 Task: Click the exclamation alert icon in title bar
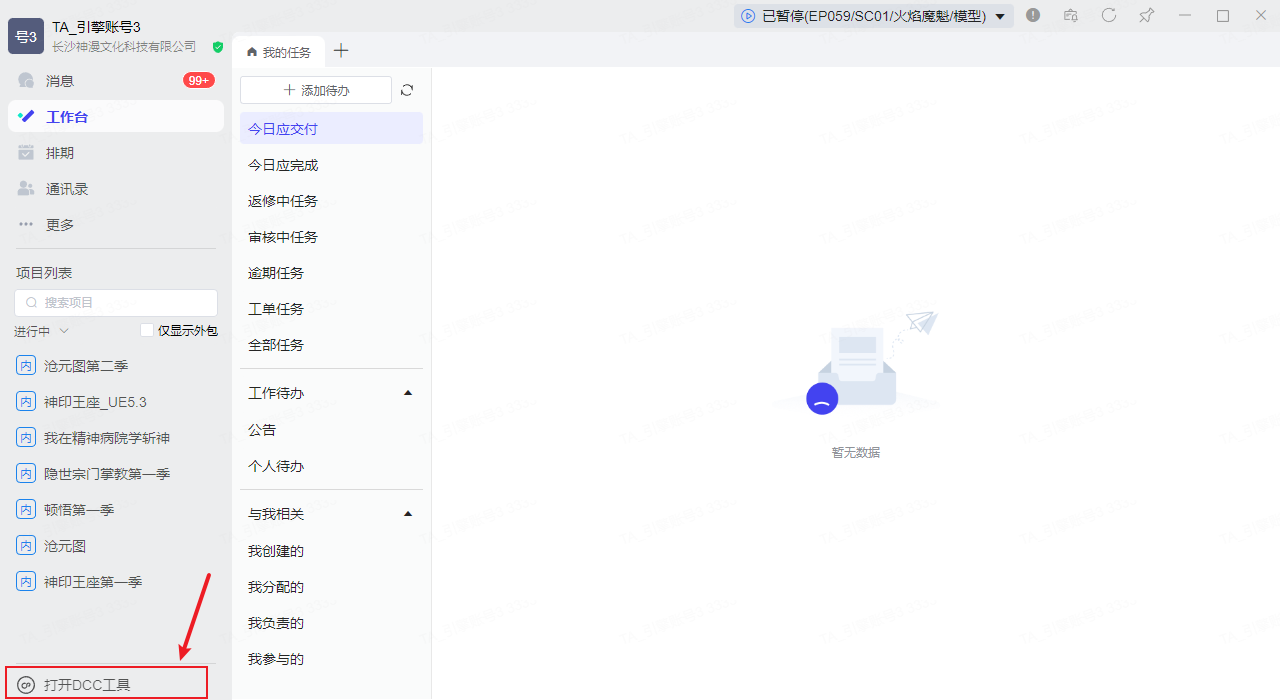(1033, 15)
